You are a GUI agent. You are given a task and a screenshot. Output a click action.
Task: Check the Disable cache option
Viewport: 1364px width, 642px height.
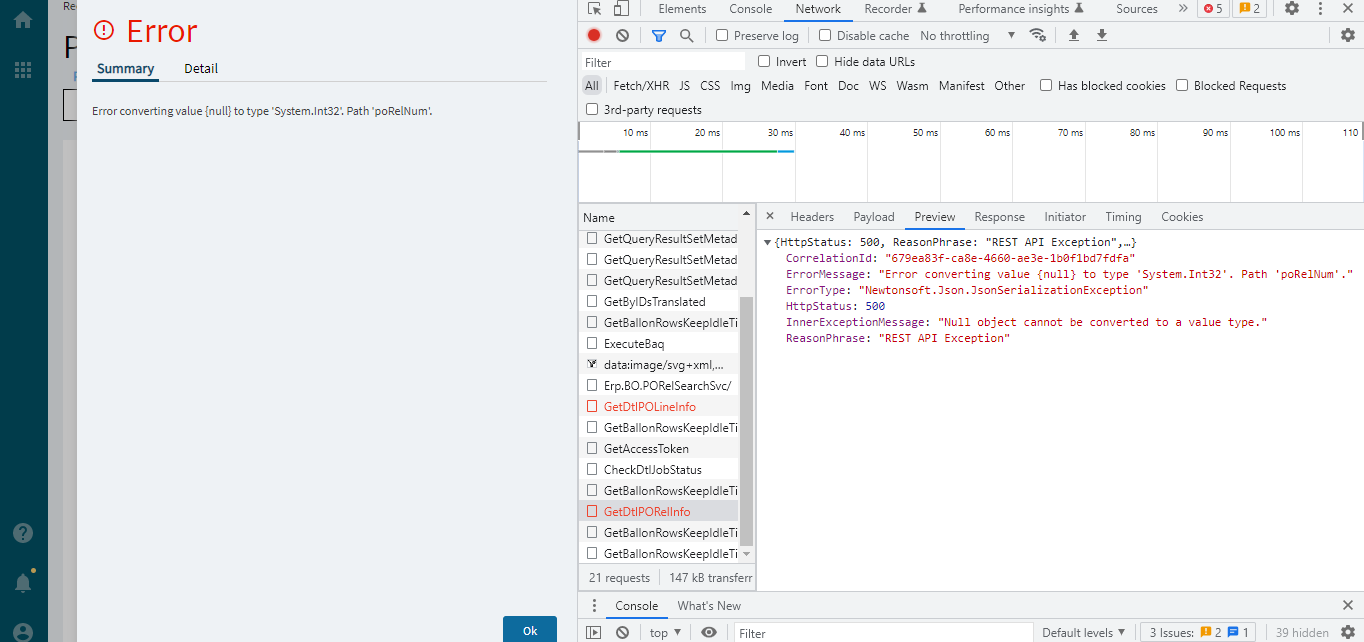[x=825, y=35]
